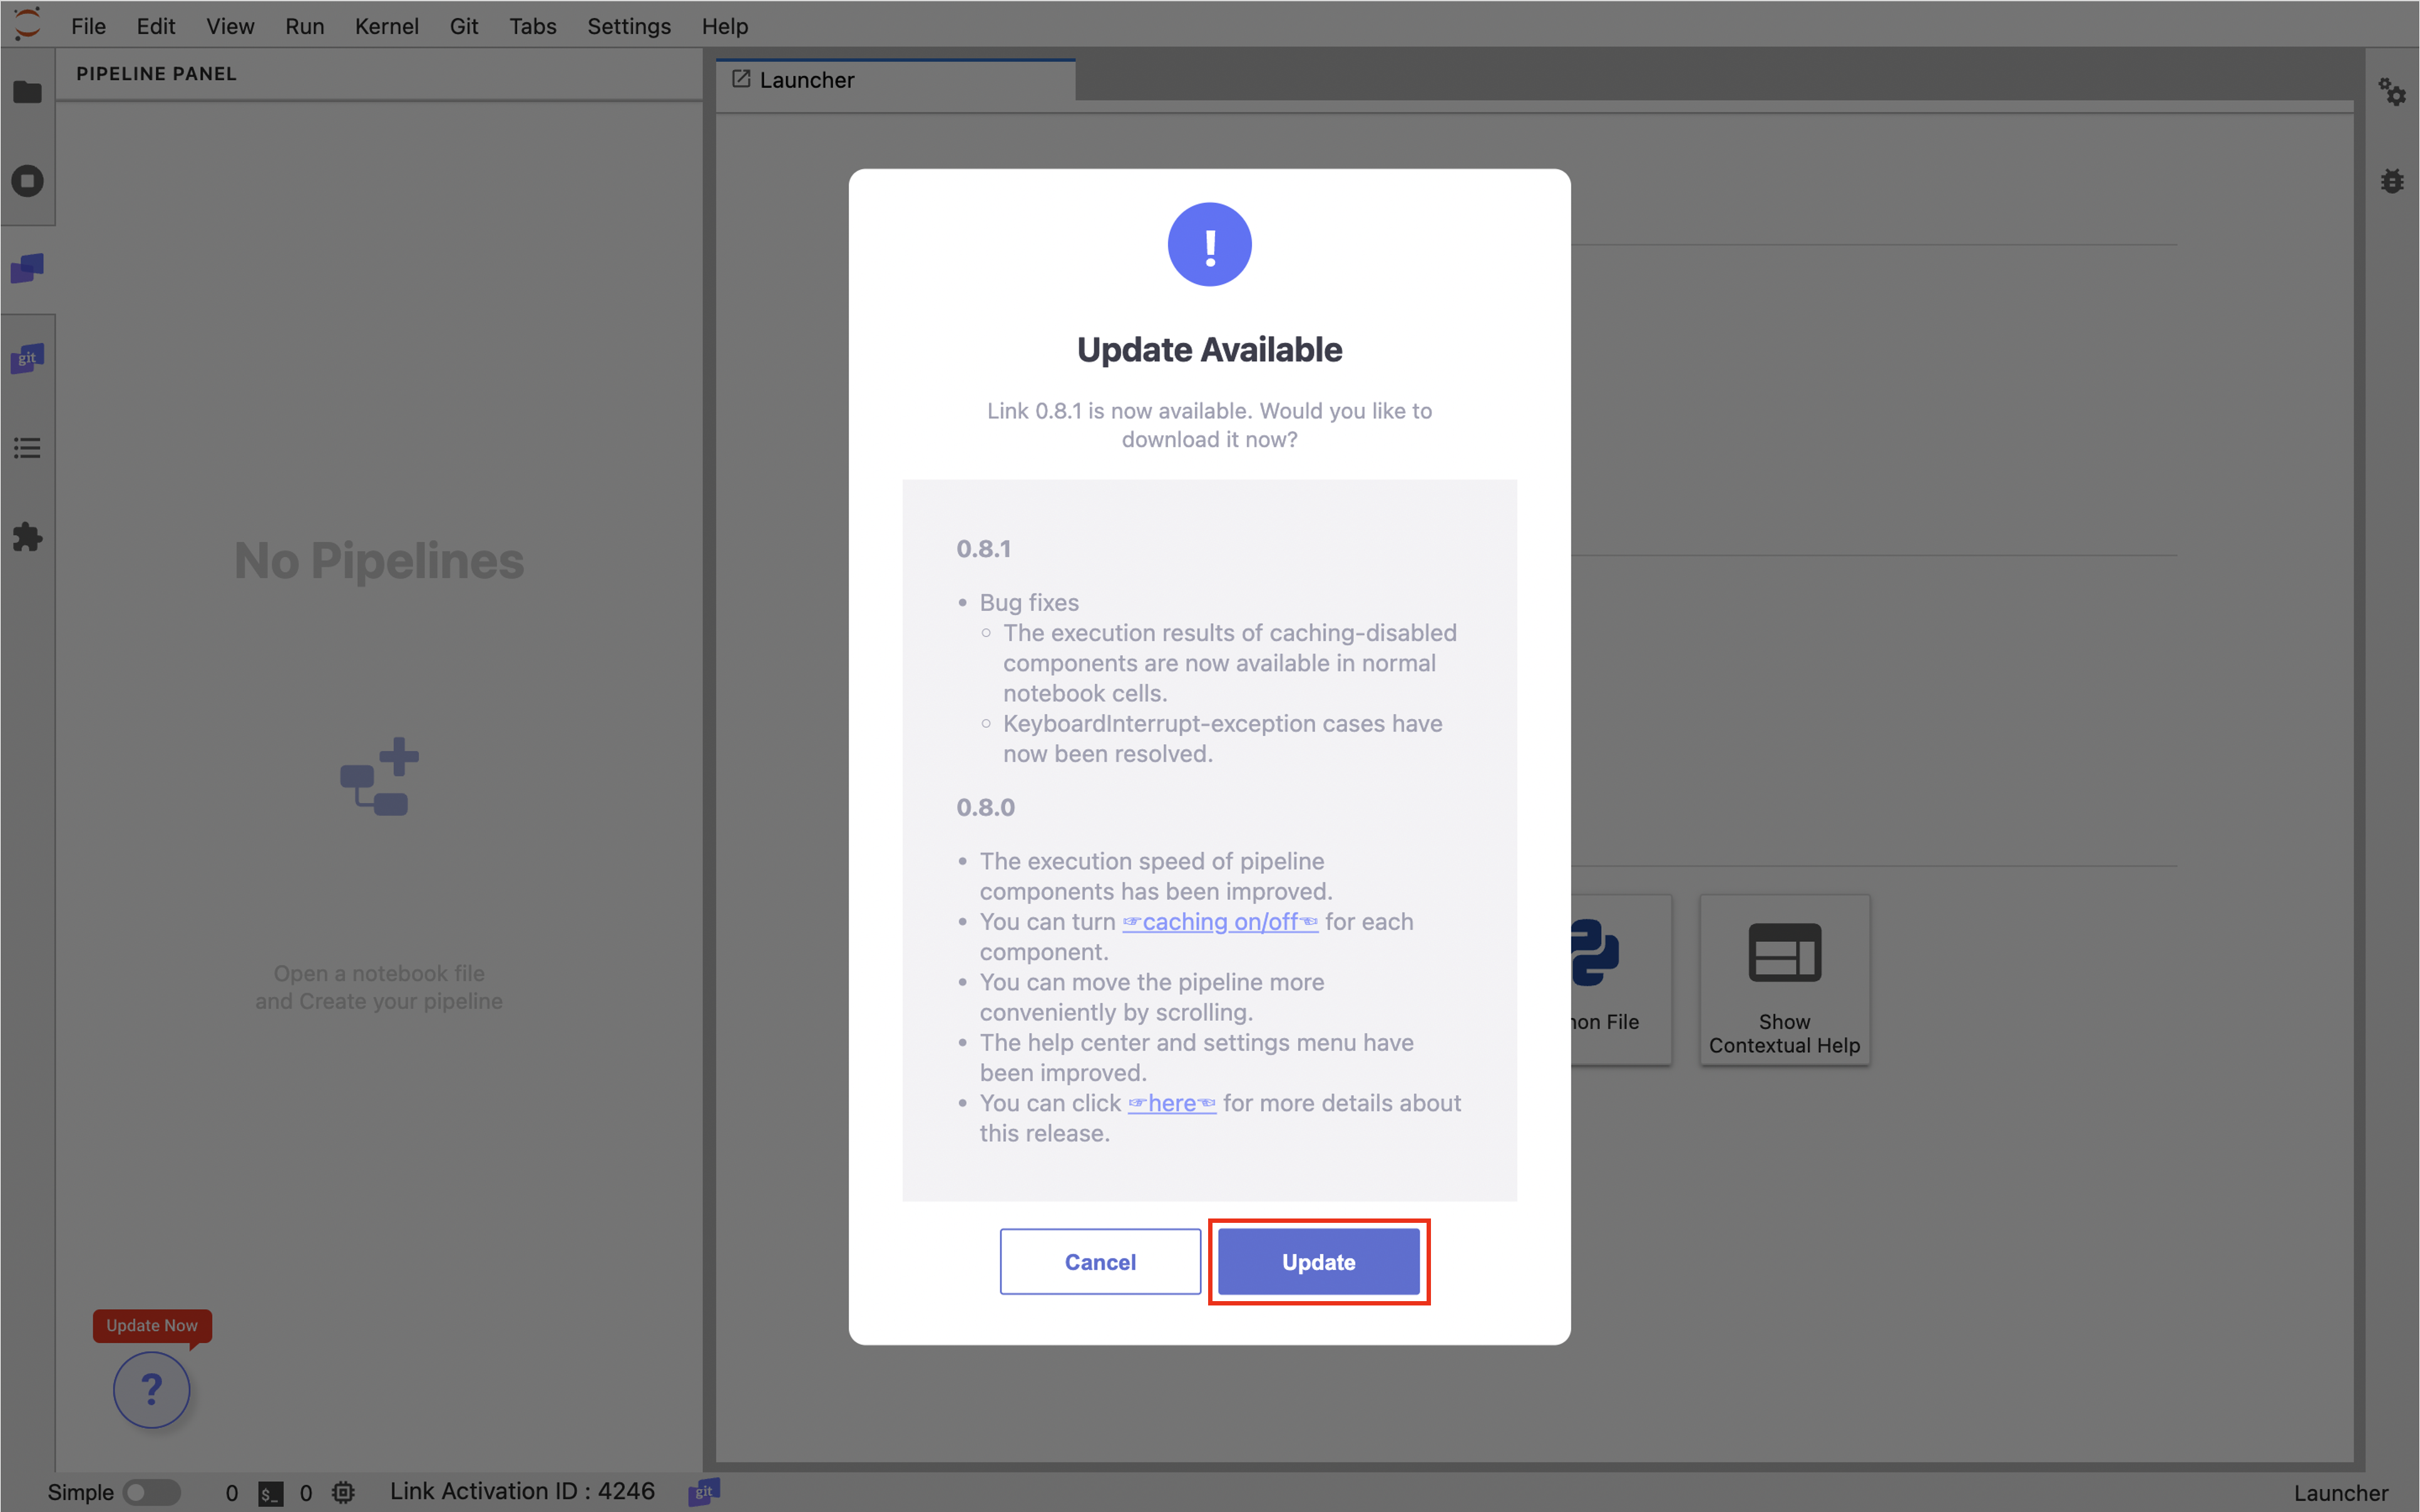This screenshot has width=2420, height=1512.
Task: Open the extension manager puzzle icon
Action: [x=27, y=537]
